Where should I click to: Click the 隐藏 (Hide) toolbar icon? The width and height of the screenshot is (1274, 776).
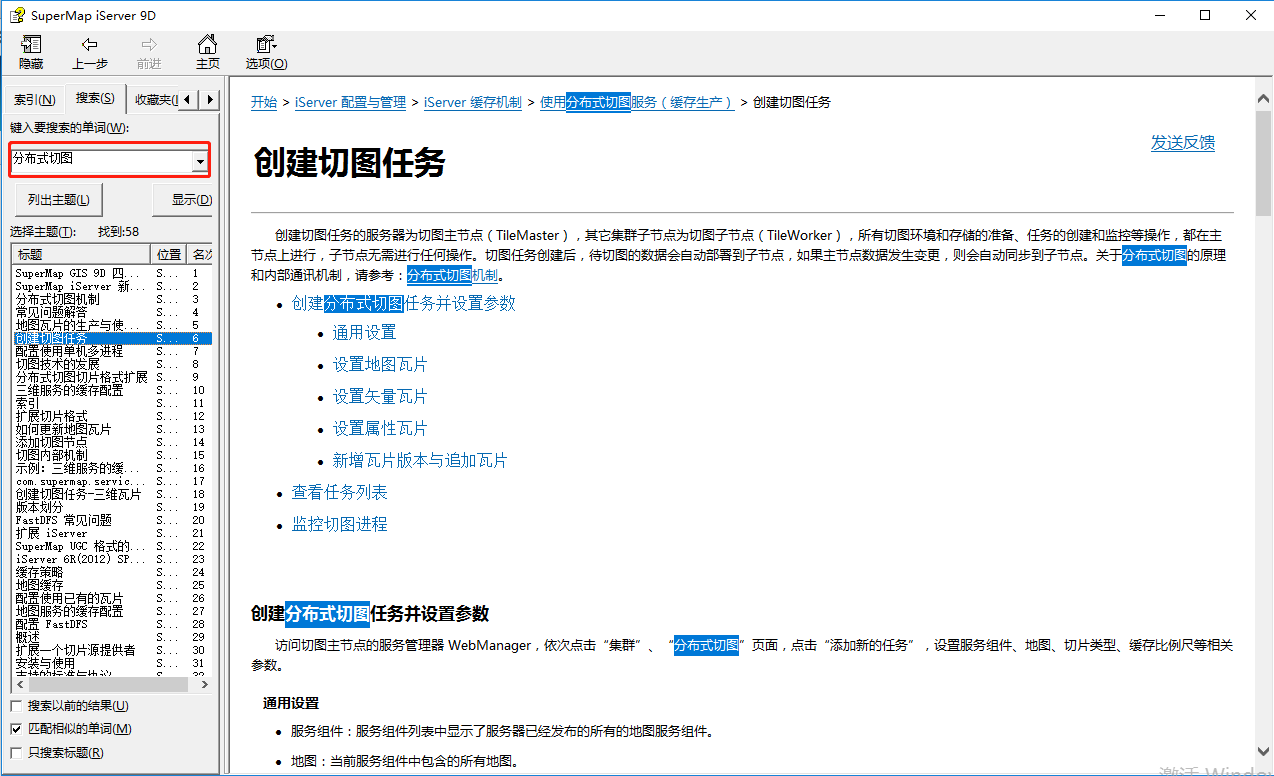coord(31,53)
